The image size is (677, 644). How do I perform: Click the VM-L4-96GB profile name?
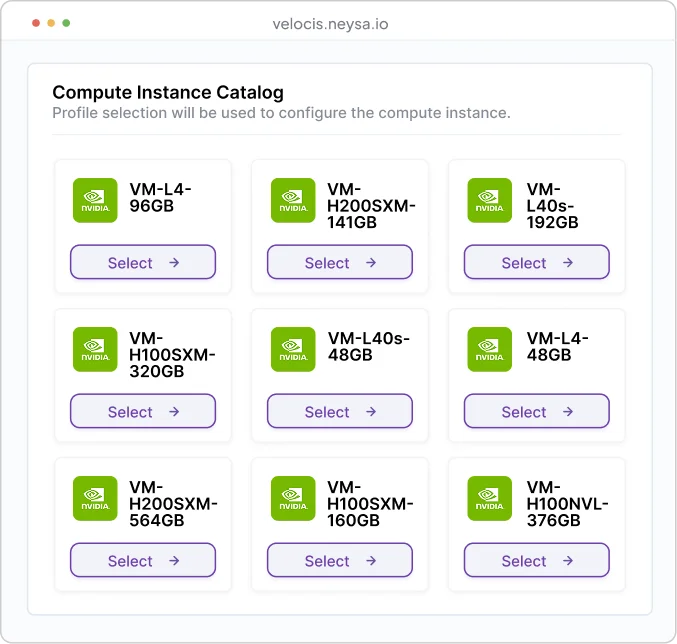point(160,197)
